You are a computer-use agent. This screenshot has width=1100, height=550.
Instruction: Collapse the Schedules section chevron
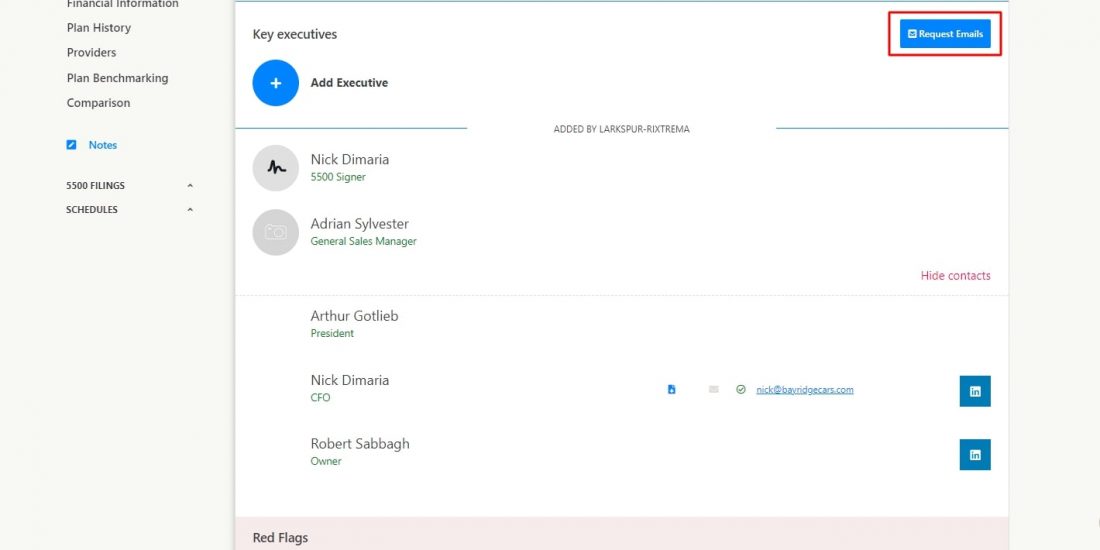190,210
